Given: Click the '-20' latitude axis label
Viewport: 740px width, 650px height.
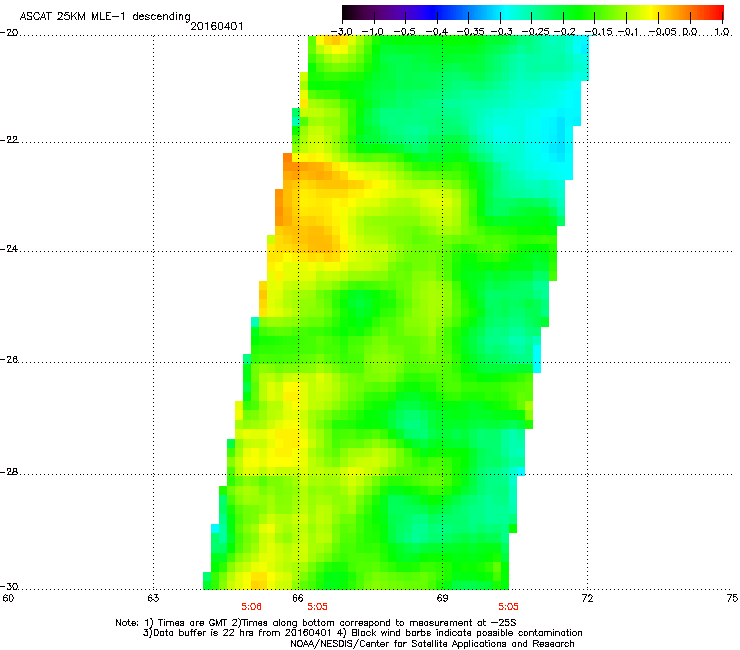Looking at the screenshot, I should pyautogui.click(x=9, y=33).
